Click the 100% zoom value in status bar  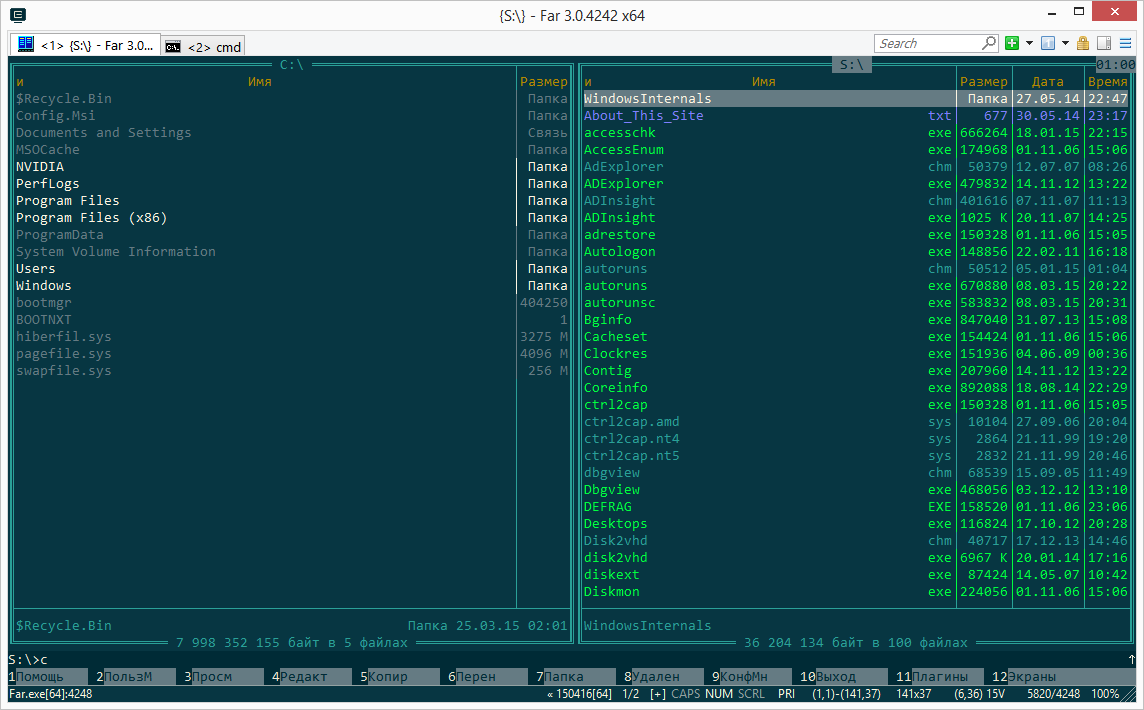pyautogui.click(x=1105, y=694)
